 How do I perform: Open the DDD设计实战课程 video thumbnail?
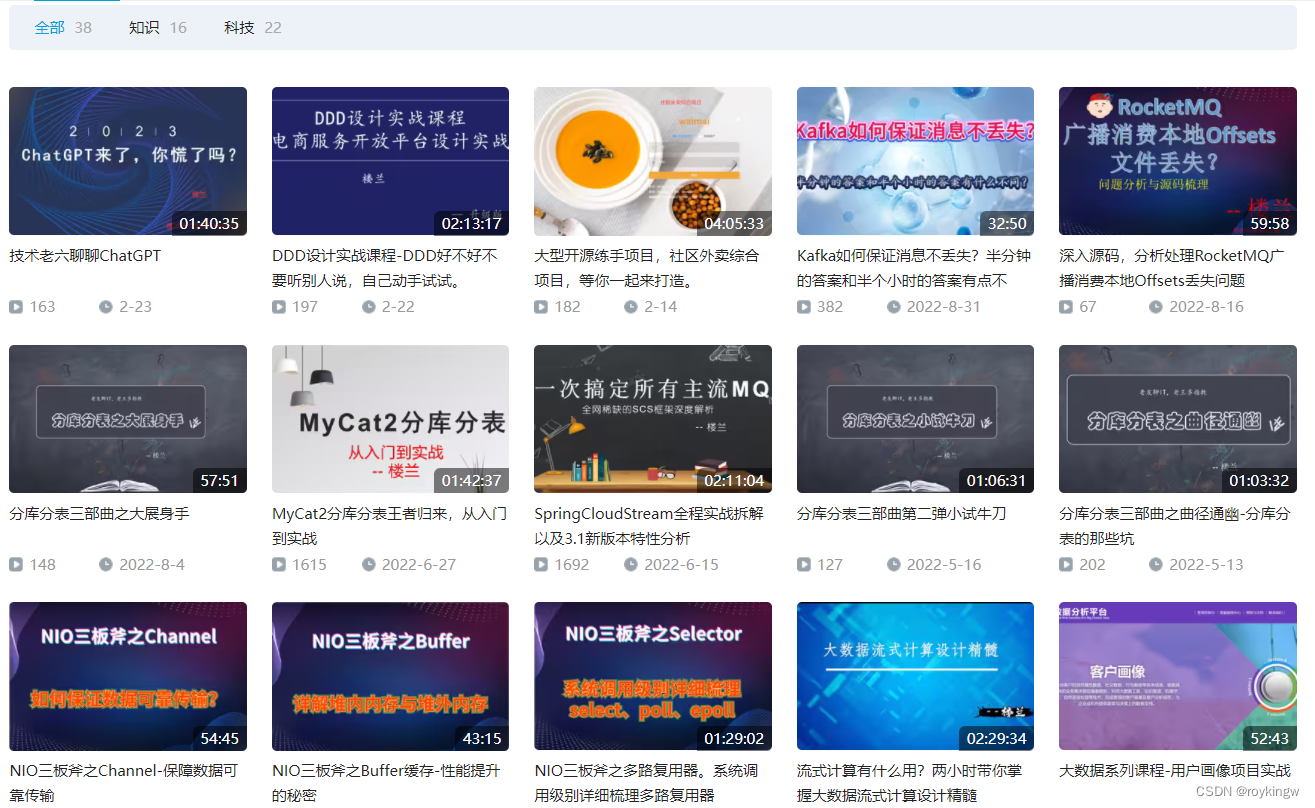click(390, 161)
